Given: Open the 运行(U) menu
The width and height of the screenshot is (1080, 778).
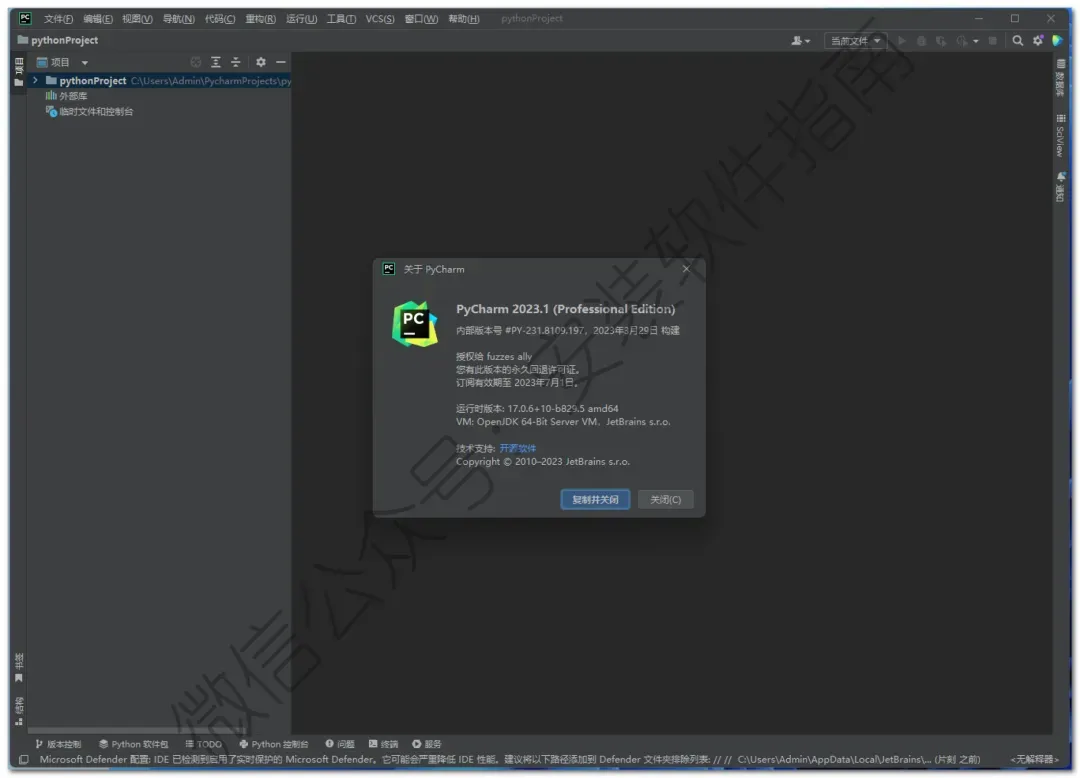Looking at the screenshot, I should click(x=301, y=19).
